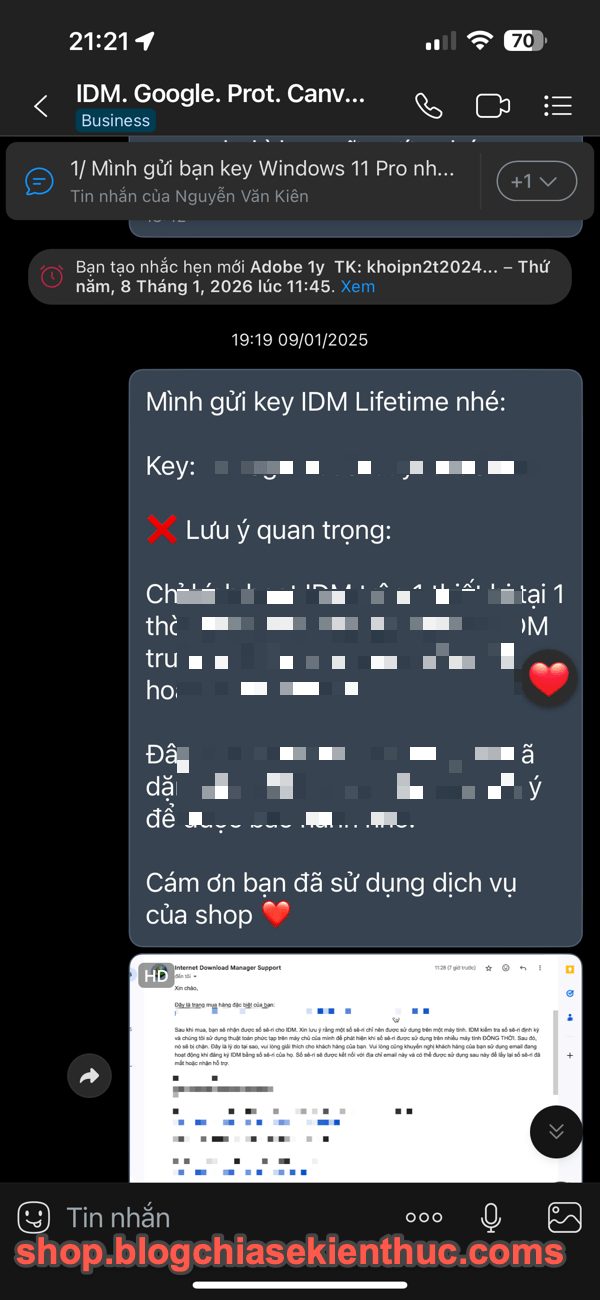The width and height of the screenshot is (600, 1300).
Task: Tap the HD badge on the image
Action: [x=157, y=975]
